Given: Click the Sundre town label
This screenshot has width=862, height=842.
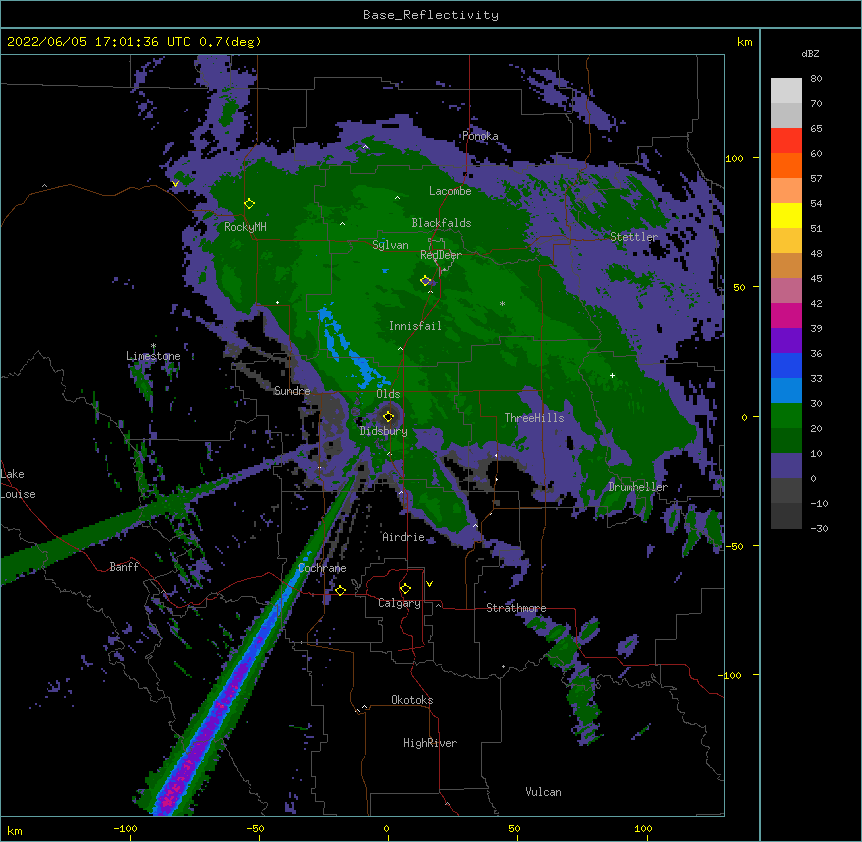Looking at the screenshot, I should point(292,391).
